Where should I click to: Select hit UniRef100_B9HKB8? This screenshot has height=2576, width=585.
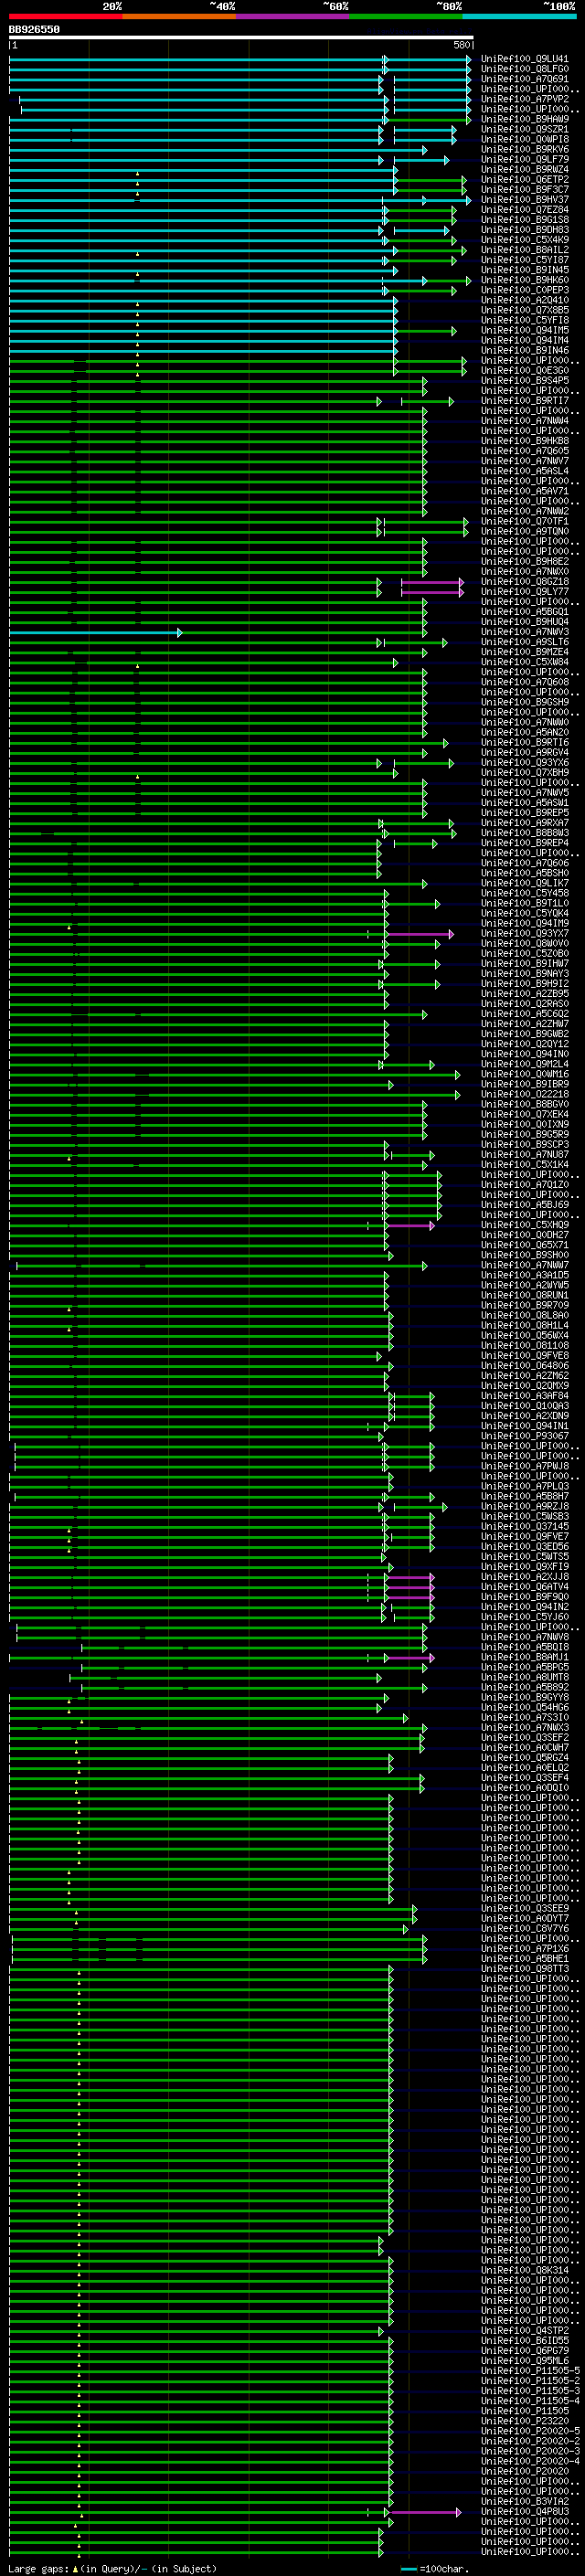click(x=525, y=441)
